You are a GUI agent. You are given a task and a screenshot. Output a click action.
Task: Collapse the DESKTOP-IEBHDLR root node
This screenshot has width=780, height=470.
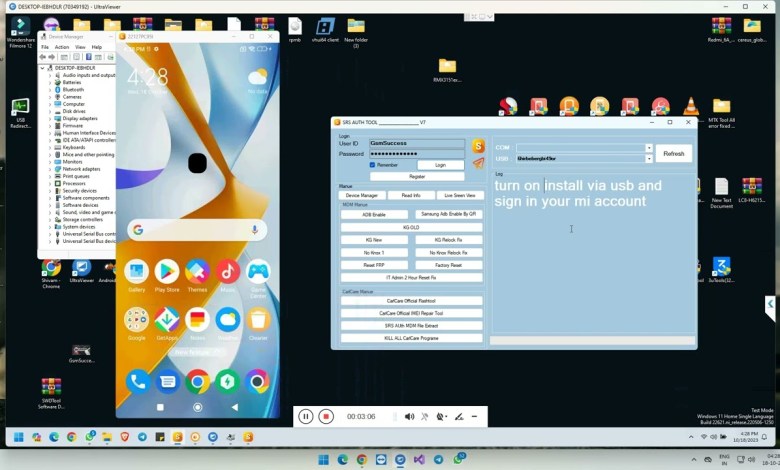[x=42, y=68]
